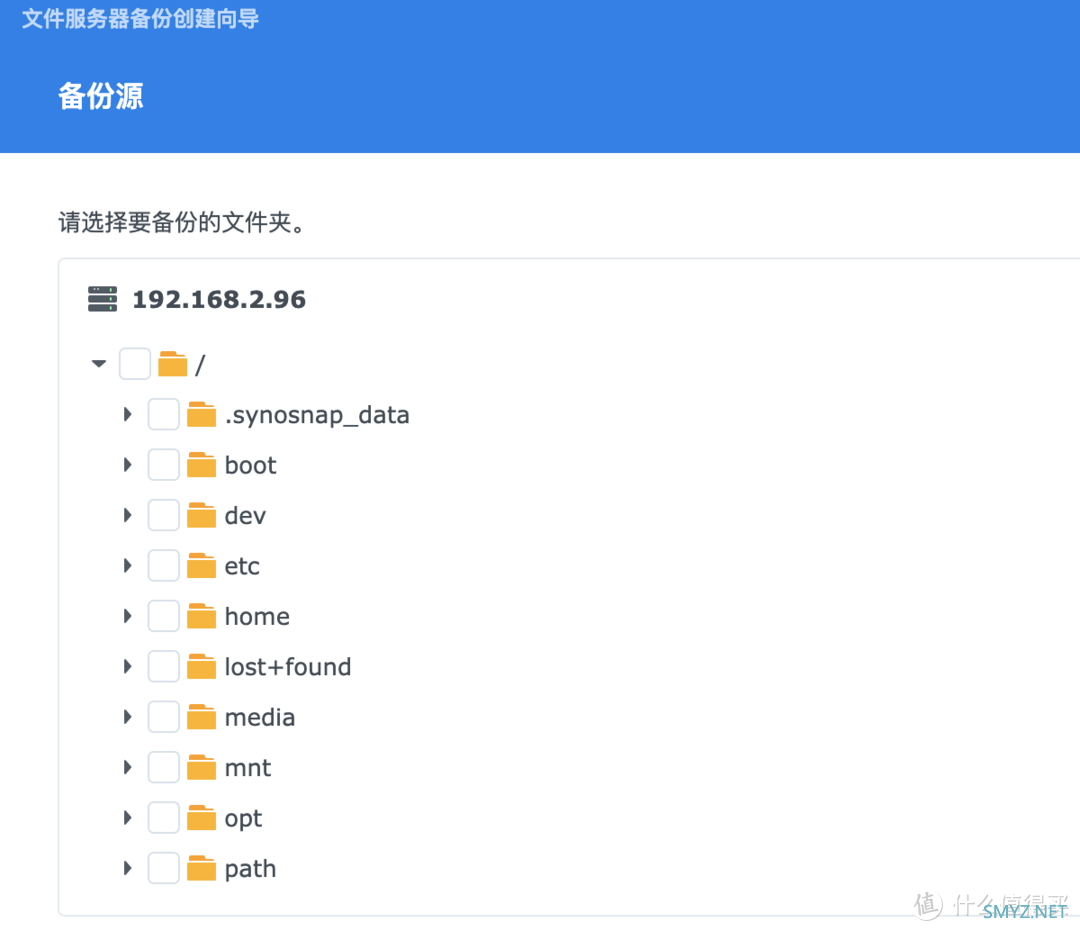1080x931 pixels.
Task: Click the boot folder icon
Action: 201,465
